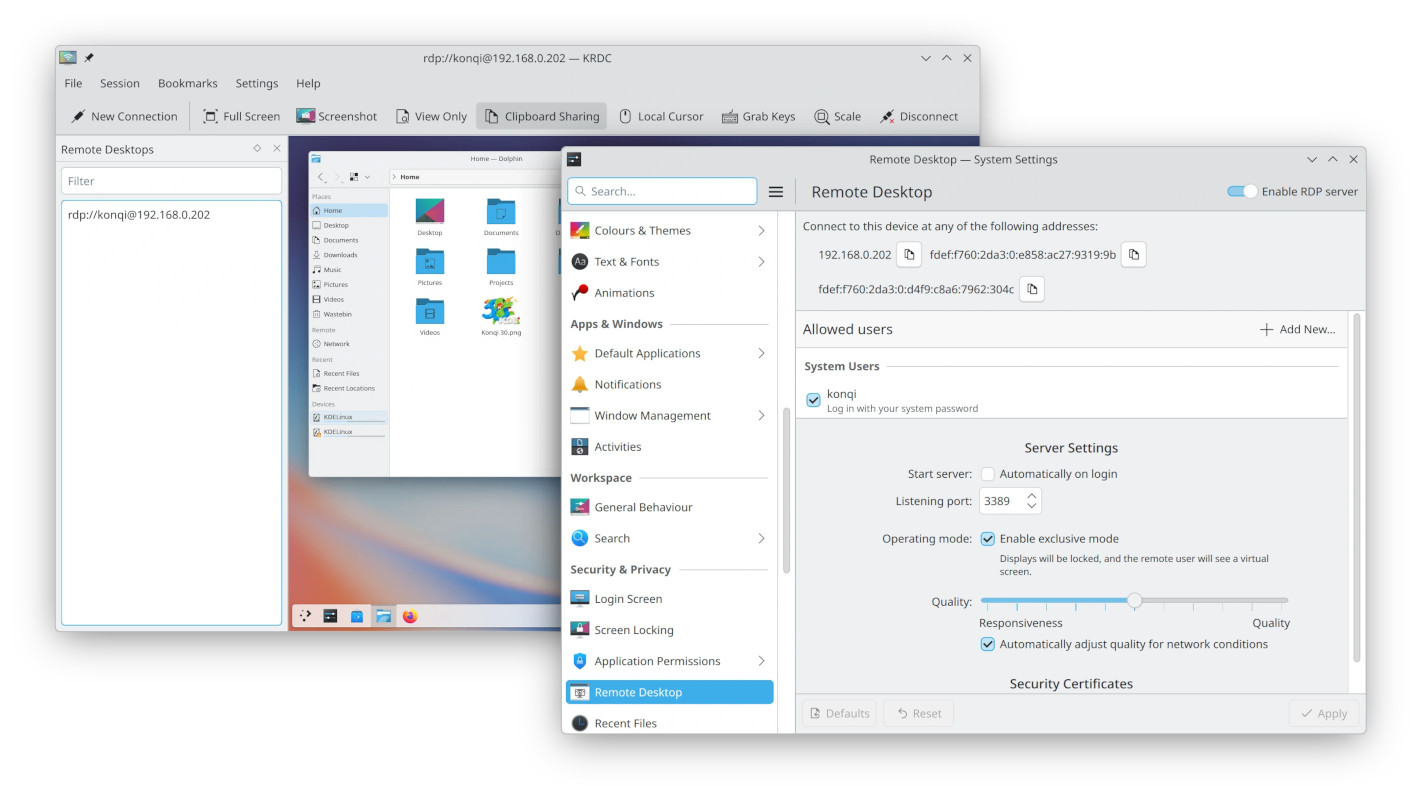This screenshot has width=1422, height=800.
Task: Open the application launcher on remote taskbar
Action: pos(306,616)
